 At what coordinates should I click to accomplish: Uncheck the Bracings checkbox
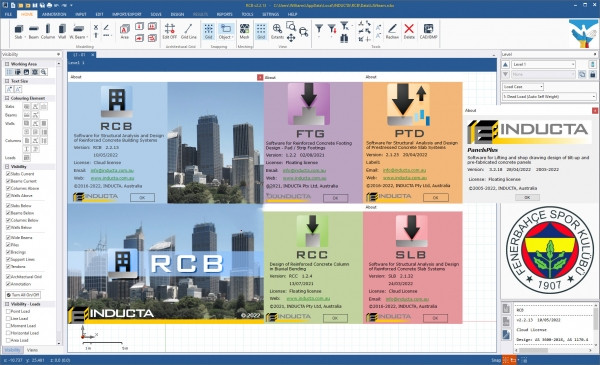point(8,252)
